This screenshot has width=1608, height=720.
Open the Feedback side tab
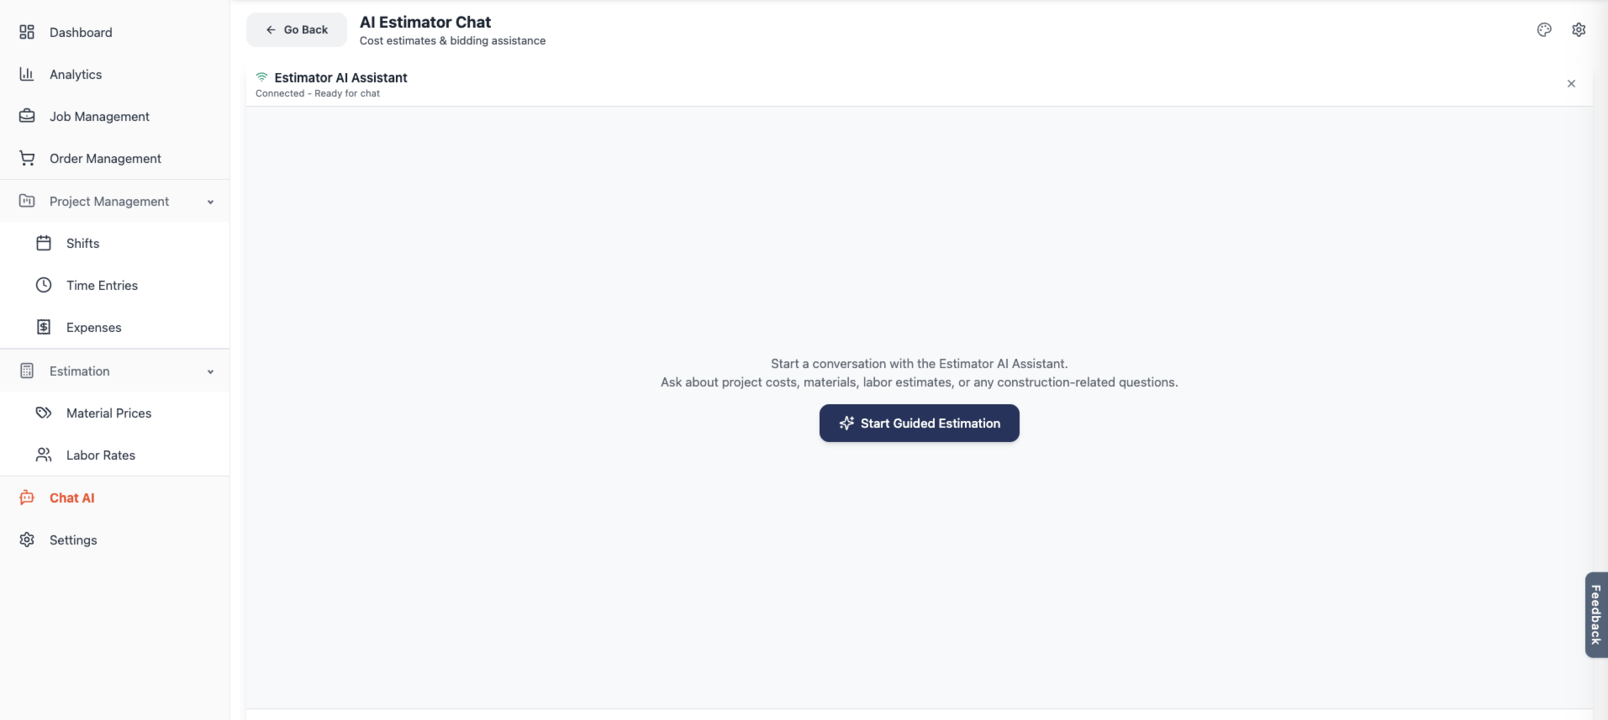coord(1596,614)
